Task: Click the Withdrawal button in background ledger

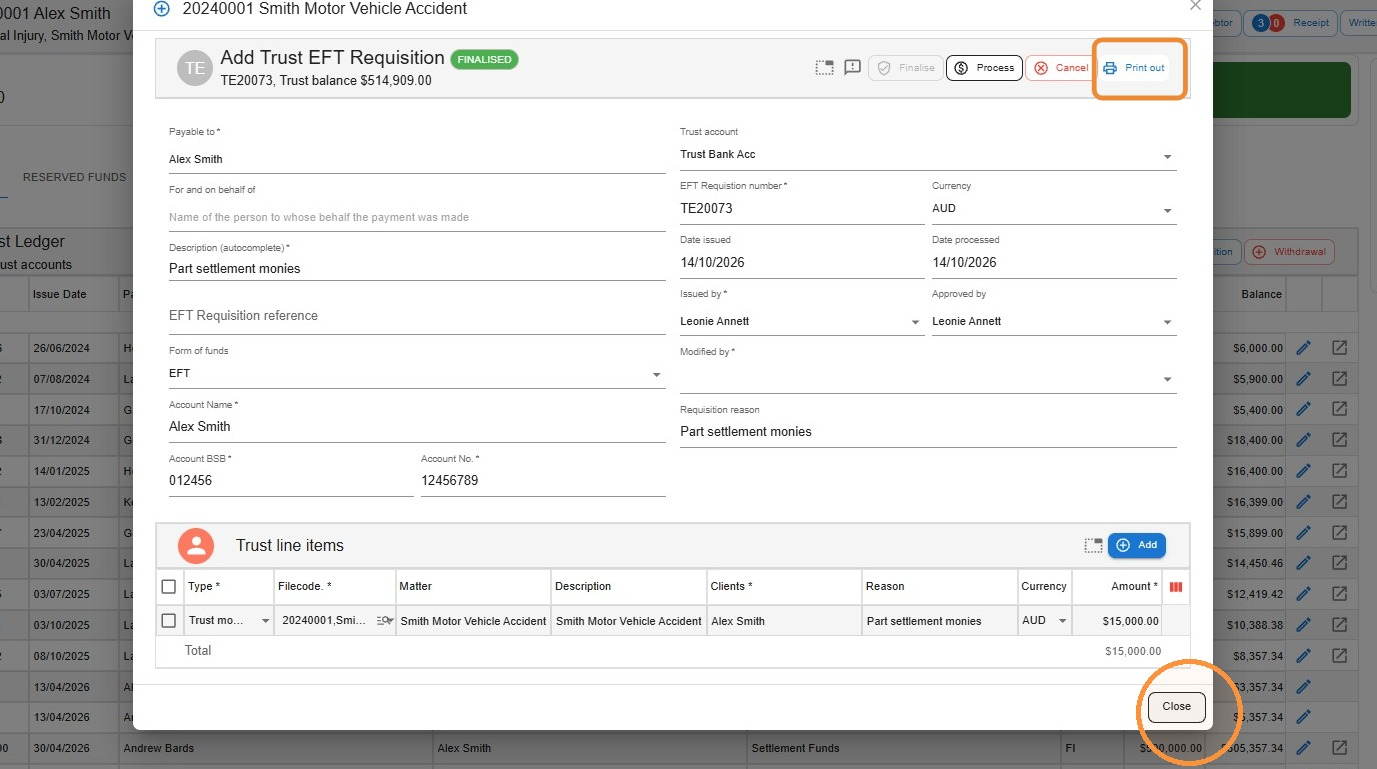Action: (x=1289, y=252)
